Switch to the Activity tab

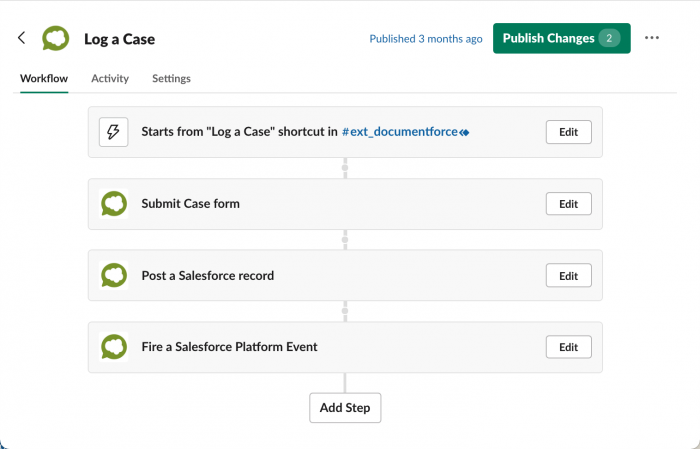[x=110, y=79]
